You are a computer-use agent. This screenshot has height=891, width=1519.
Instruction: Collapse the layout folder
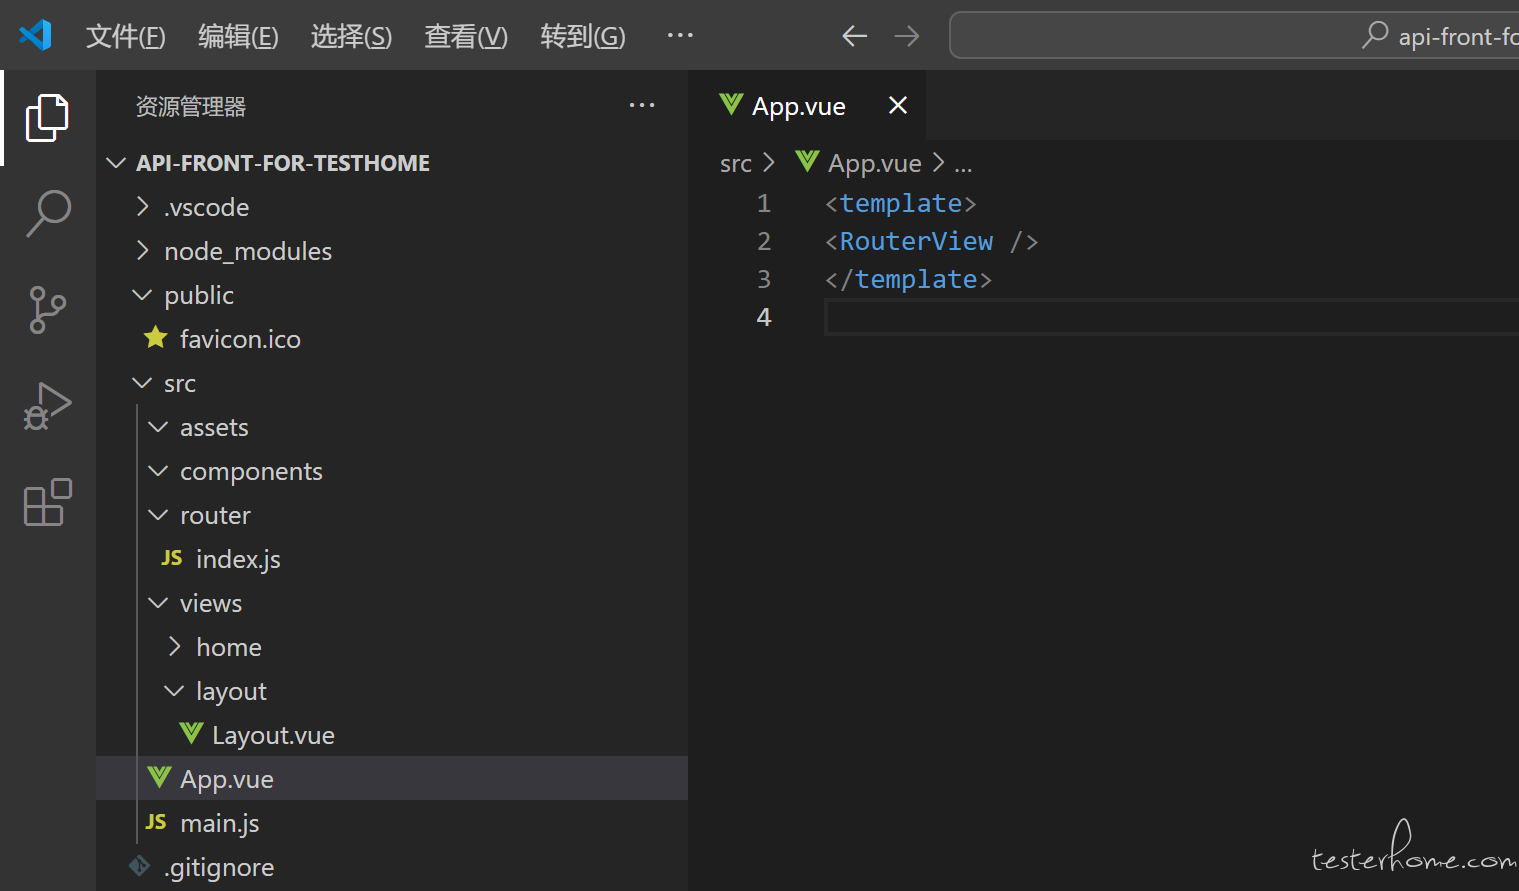pos(174,691)
